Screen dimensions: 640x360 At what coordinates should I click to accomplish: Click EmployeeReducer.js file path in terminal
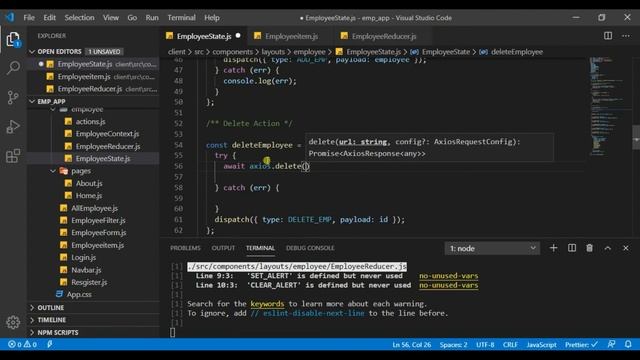point(297,266)
